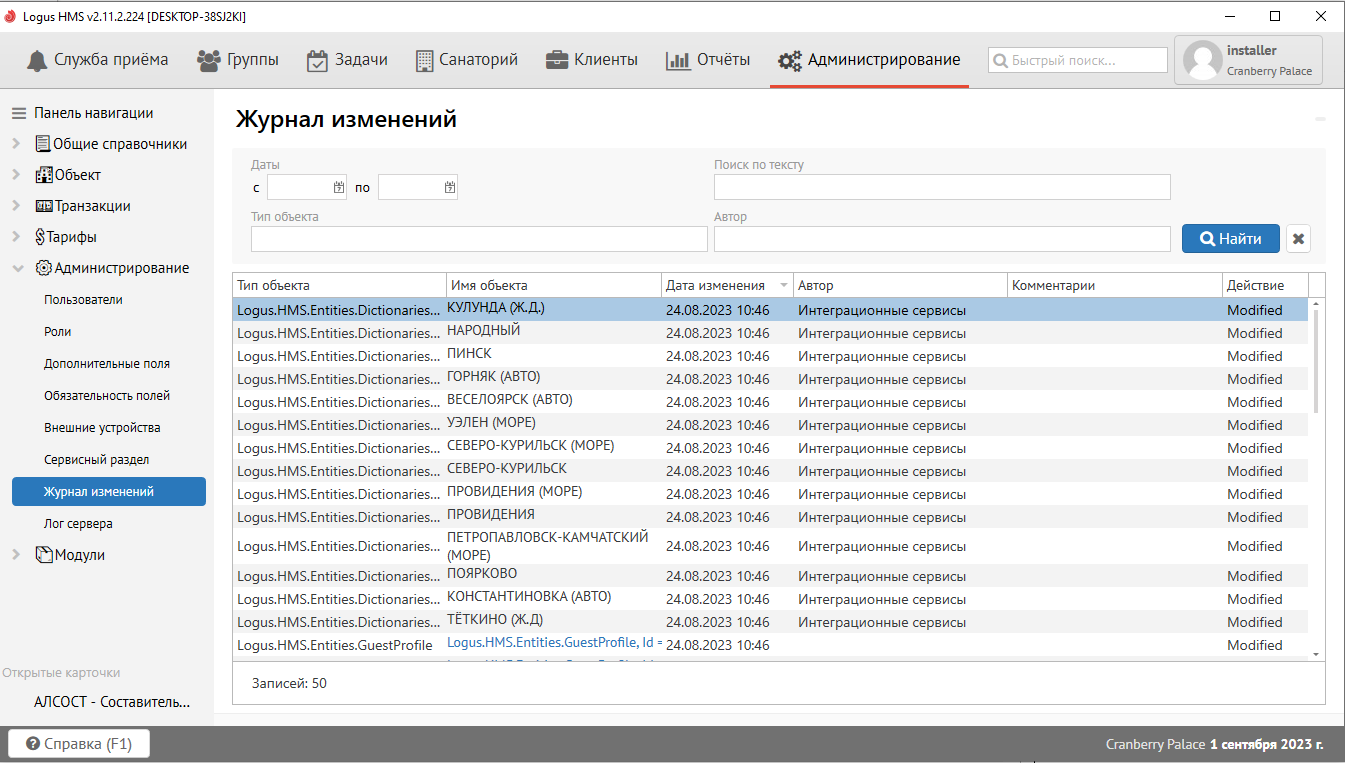1345x763 pixels.
Task: Sort by Дата изменения column header
Action: point(716,285)
